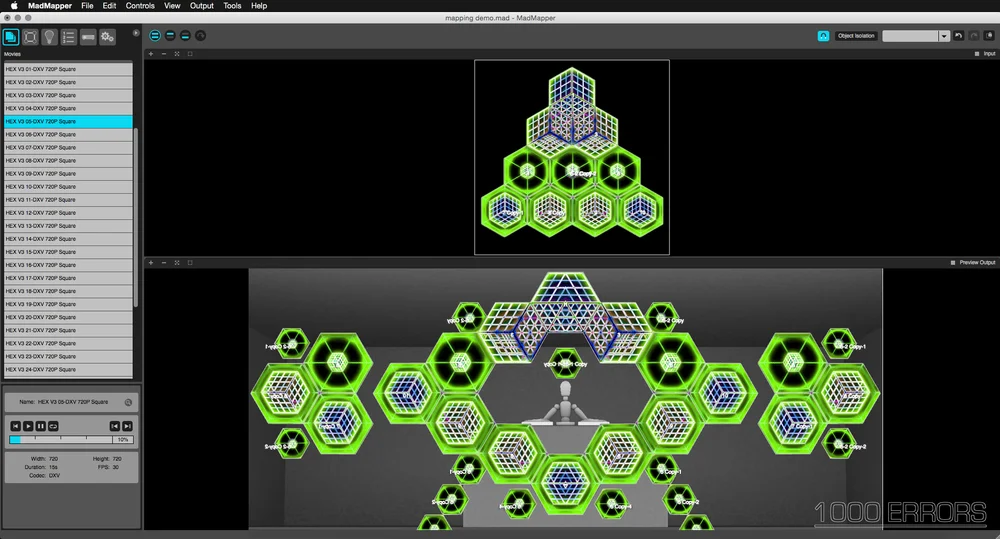
Task: Select movie HEX V3 08-DXV 720P Square
Action: (x=68, y=161)
